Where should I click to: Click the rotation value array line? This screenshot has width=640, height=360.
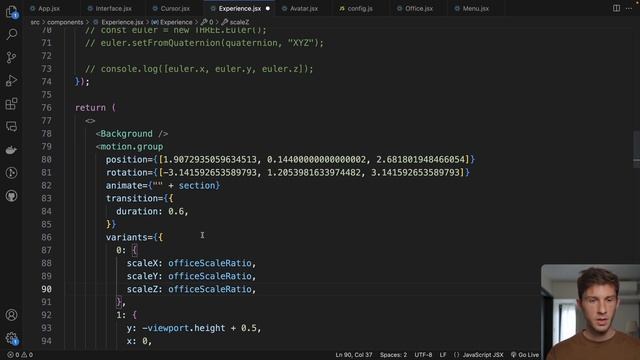coord(288,173)
